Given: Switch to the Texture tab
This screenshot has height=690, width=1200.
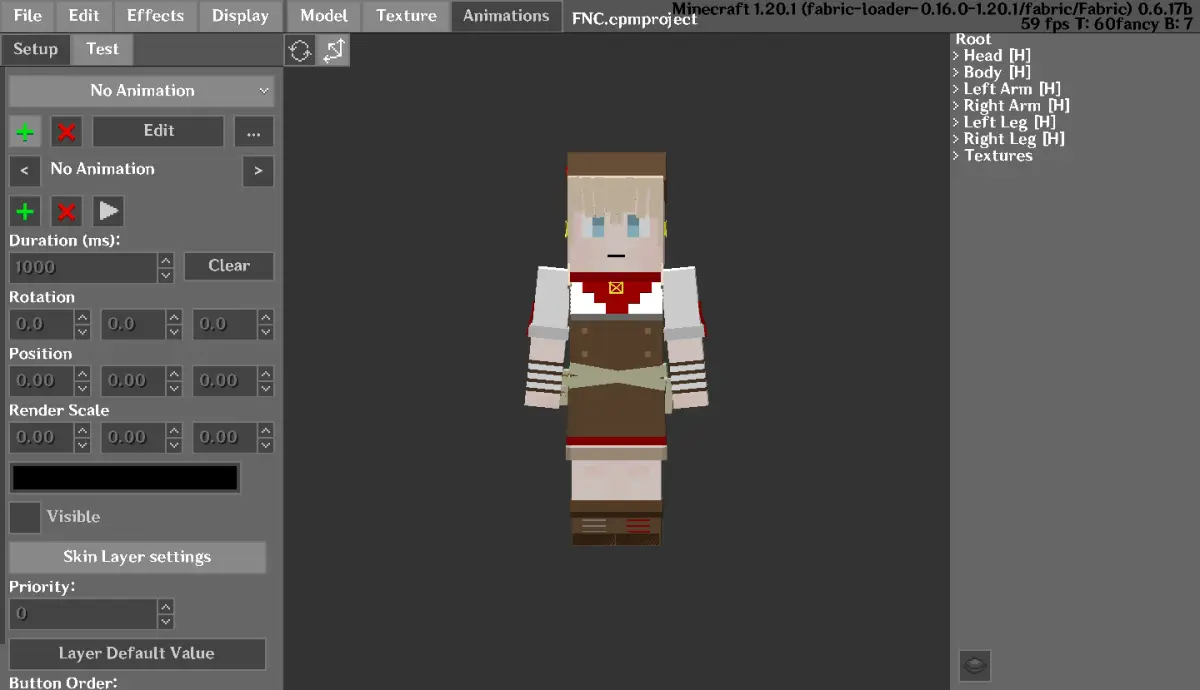Looking at the screenshot, I should (406, 15).
